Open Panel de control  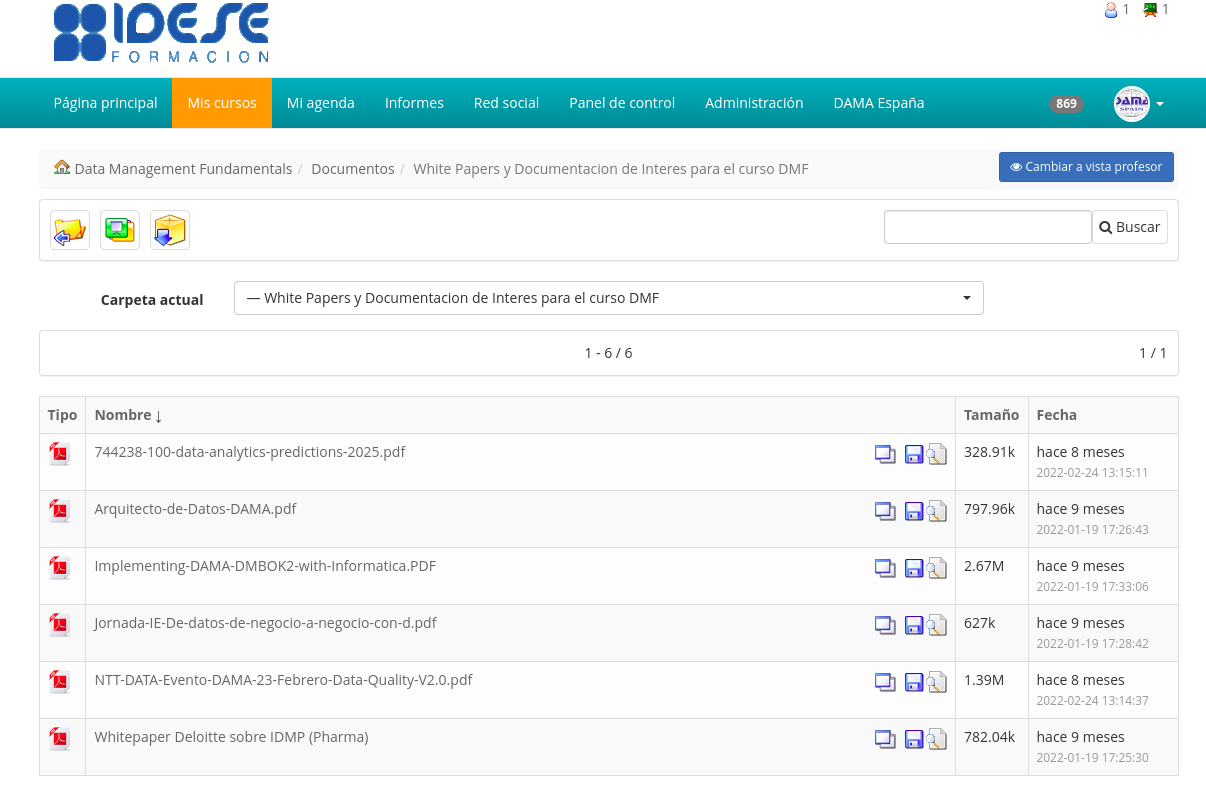pos(622,103)
